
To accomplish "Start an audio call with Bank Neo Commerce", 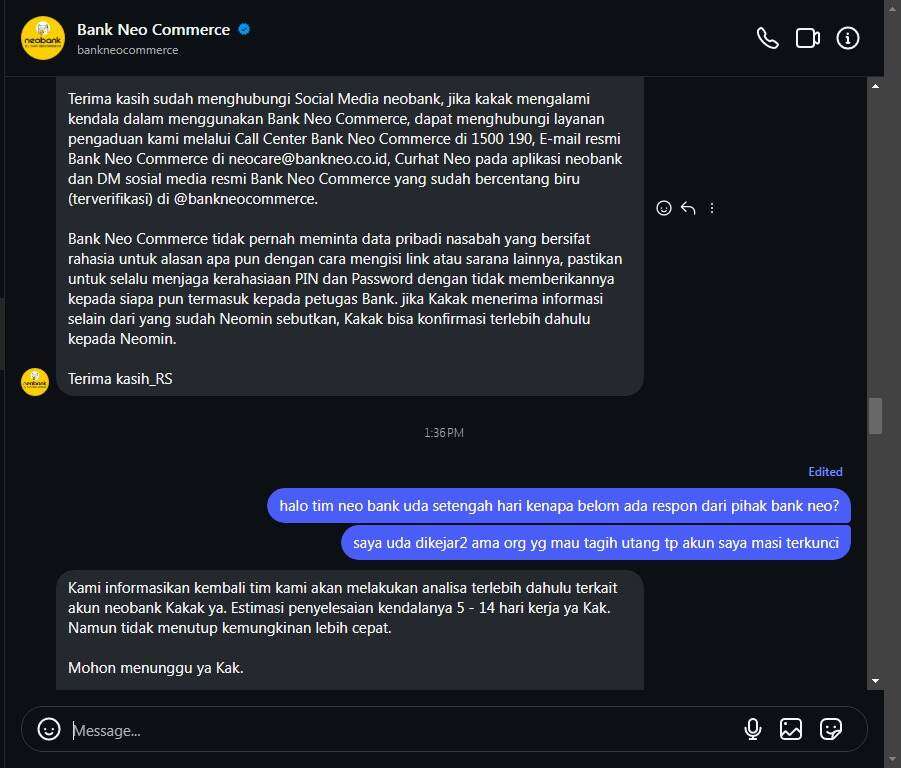I will pyautogui.click(x=767, y=38).
